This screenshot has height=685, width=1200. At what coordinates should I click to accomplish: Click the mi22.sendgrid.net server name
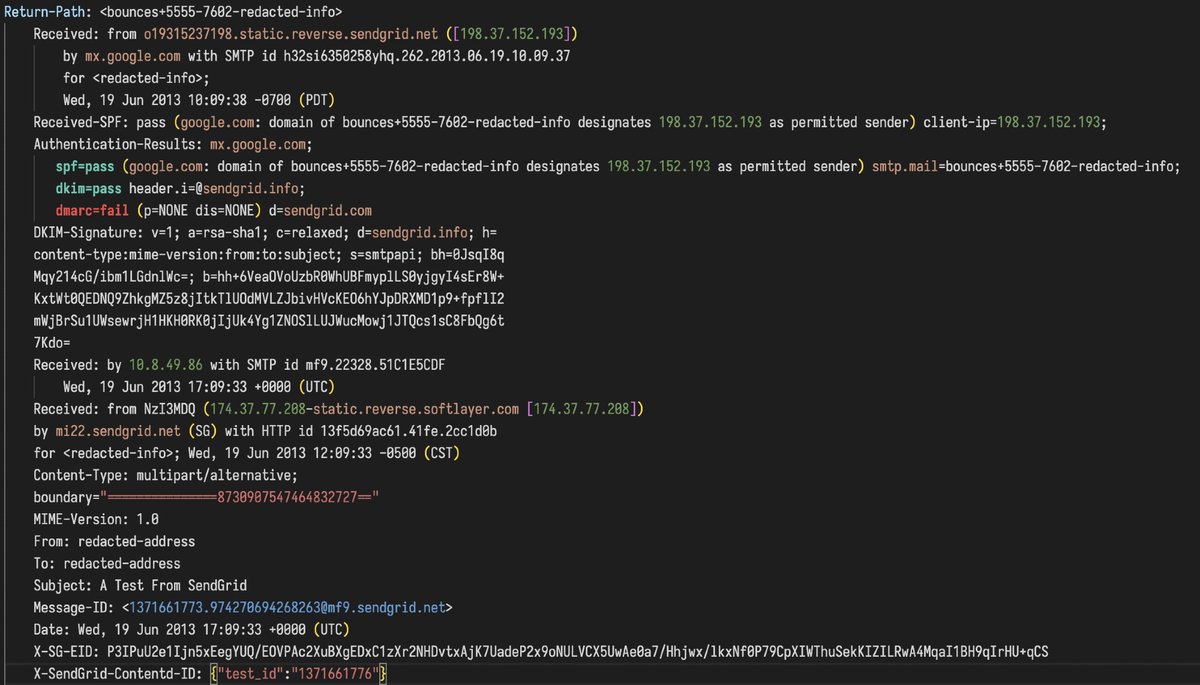click(118, 431)
